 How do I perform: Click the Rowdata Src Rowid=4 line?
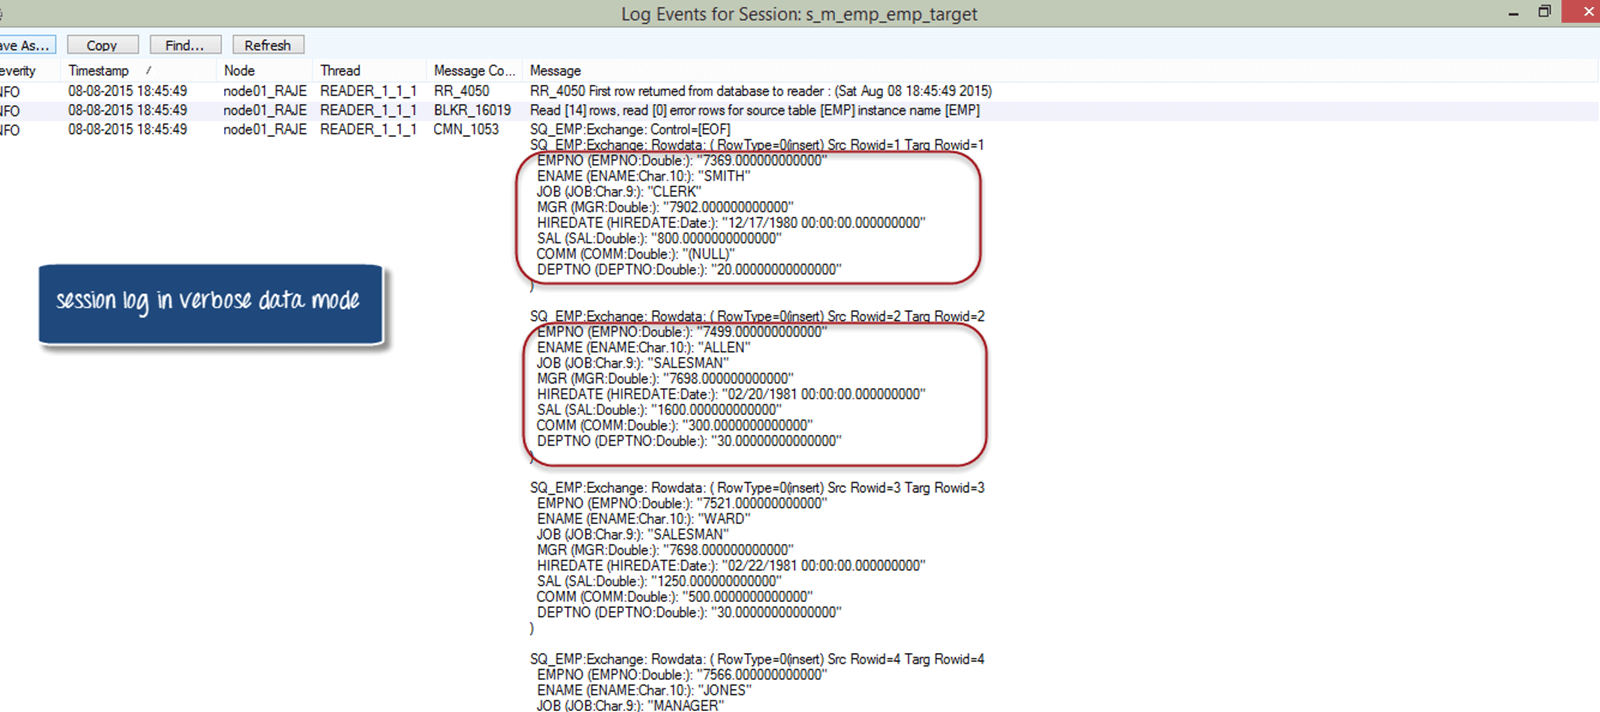pyautogui.click(x=757, y=659)
